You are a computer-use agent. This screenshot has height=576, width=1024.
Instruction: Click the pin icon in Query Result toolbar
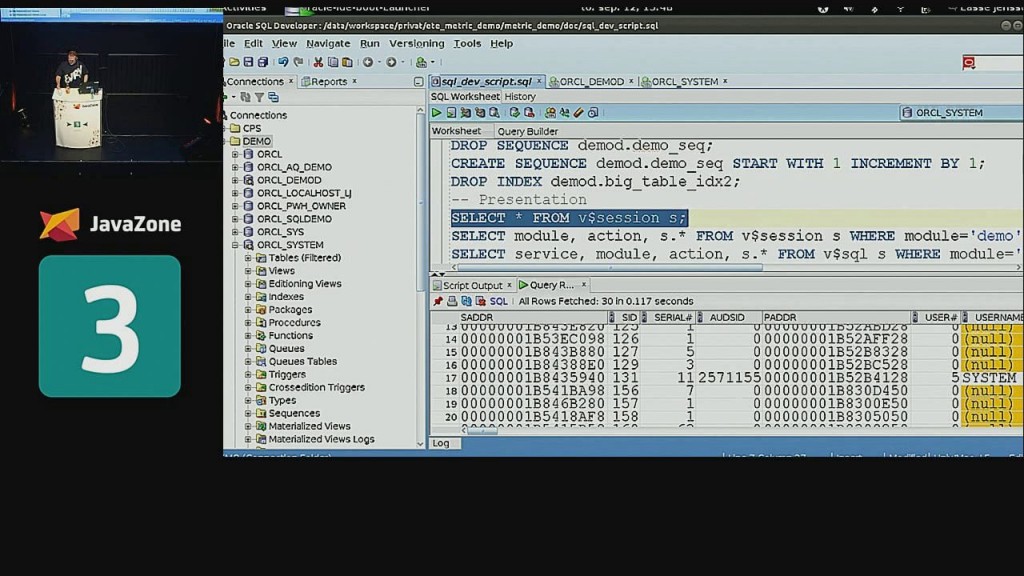pyautogui.click(x=438, y=301)
